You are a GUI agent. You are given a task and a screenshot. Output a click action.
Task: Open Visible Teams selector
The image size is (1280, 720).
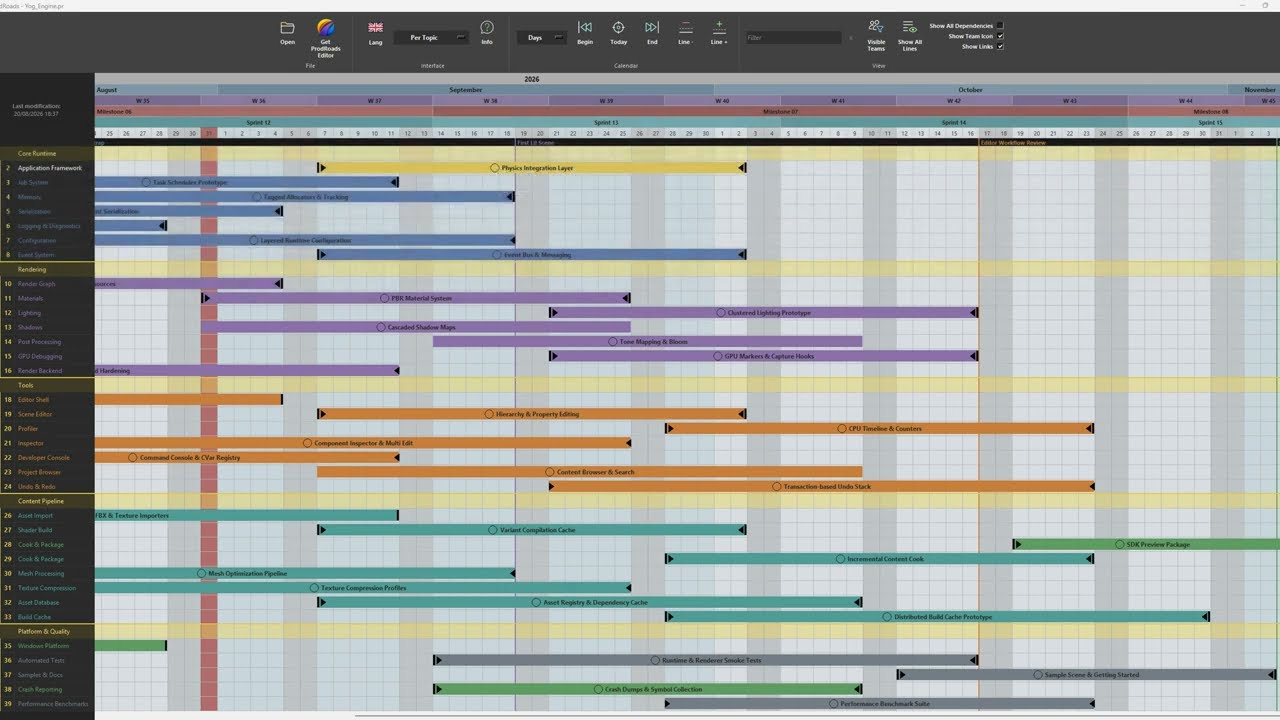[876, 27]
